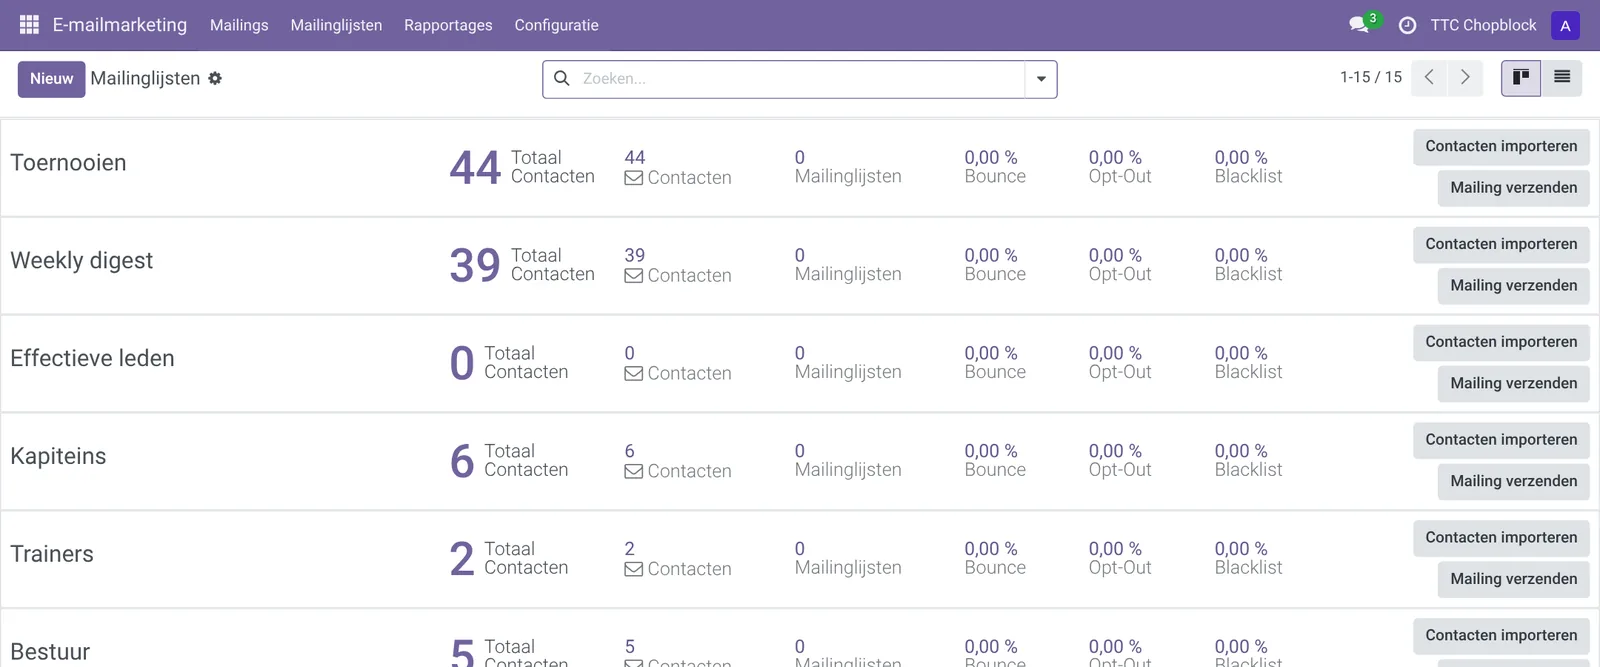Send mailing to Kapiteins list
Viewport: 1600px width, 667px height.
(1513, 482)
